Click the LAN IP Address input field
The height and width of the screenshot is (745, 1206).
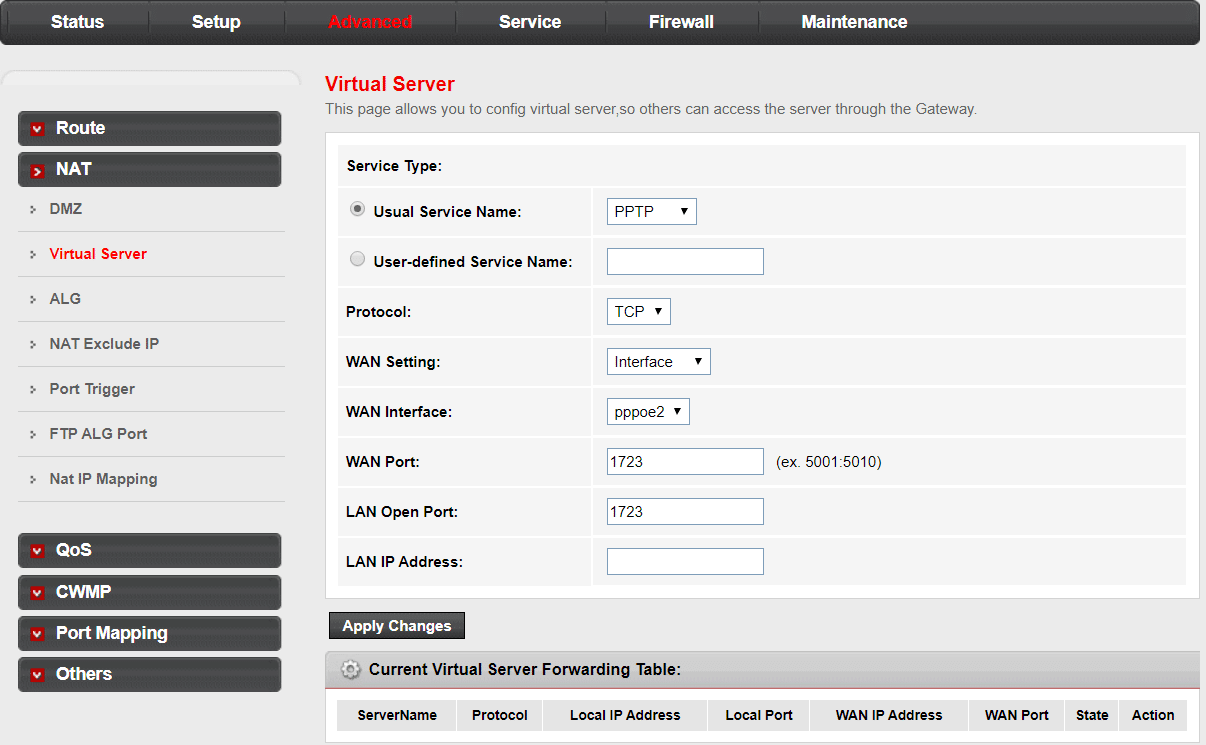685,562
